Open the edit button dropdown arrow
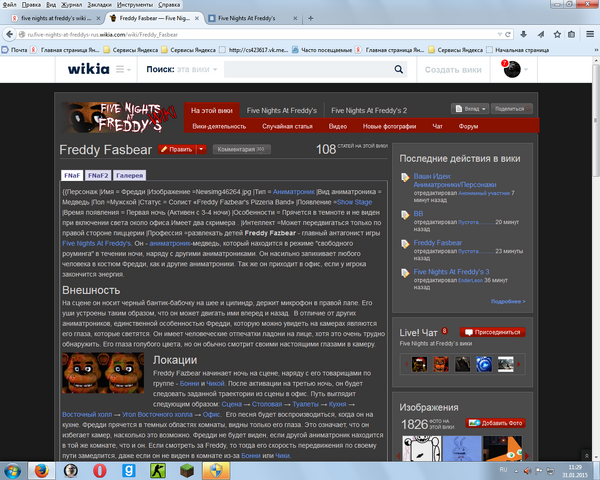Image resolution: width=600 pixels, height=480 pixels. (201, 149)
